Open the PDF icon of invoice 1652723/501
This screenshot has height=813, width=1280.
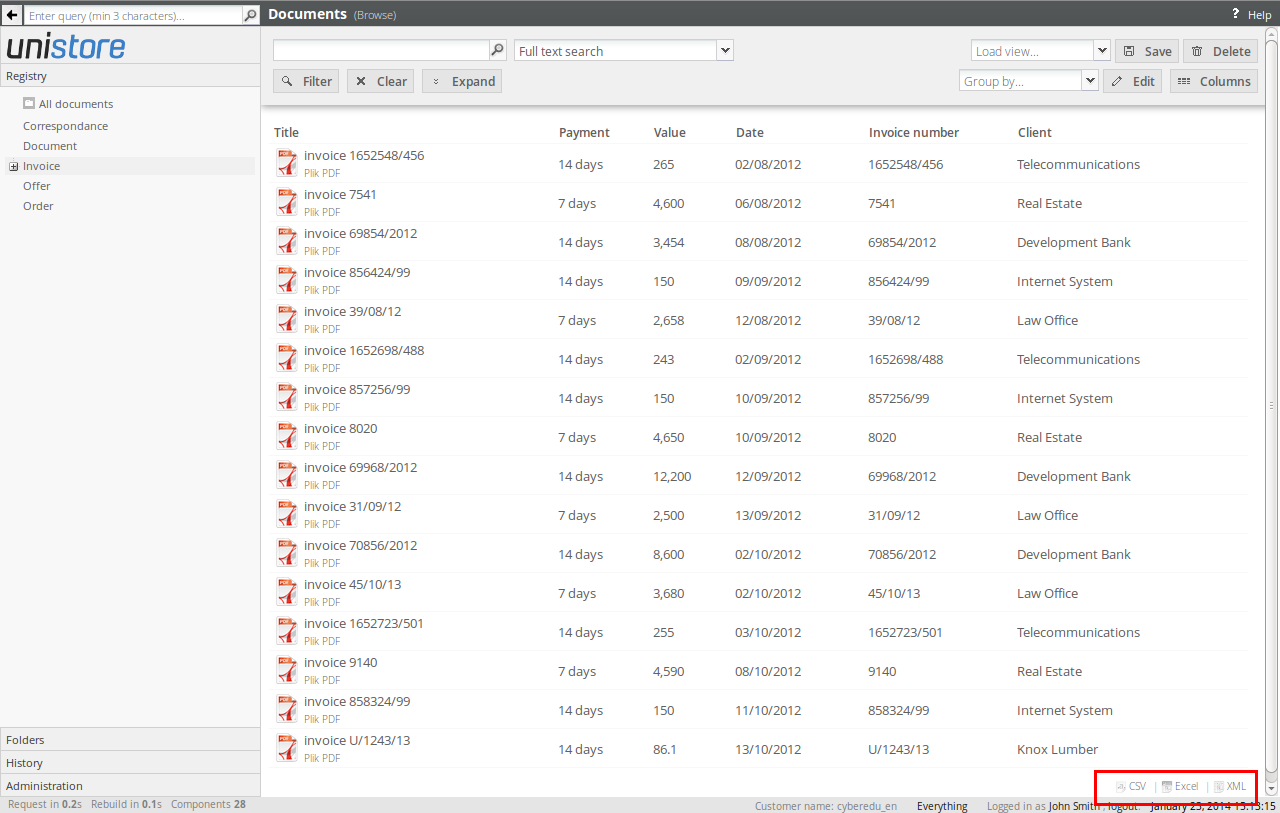coord(287,632)
